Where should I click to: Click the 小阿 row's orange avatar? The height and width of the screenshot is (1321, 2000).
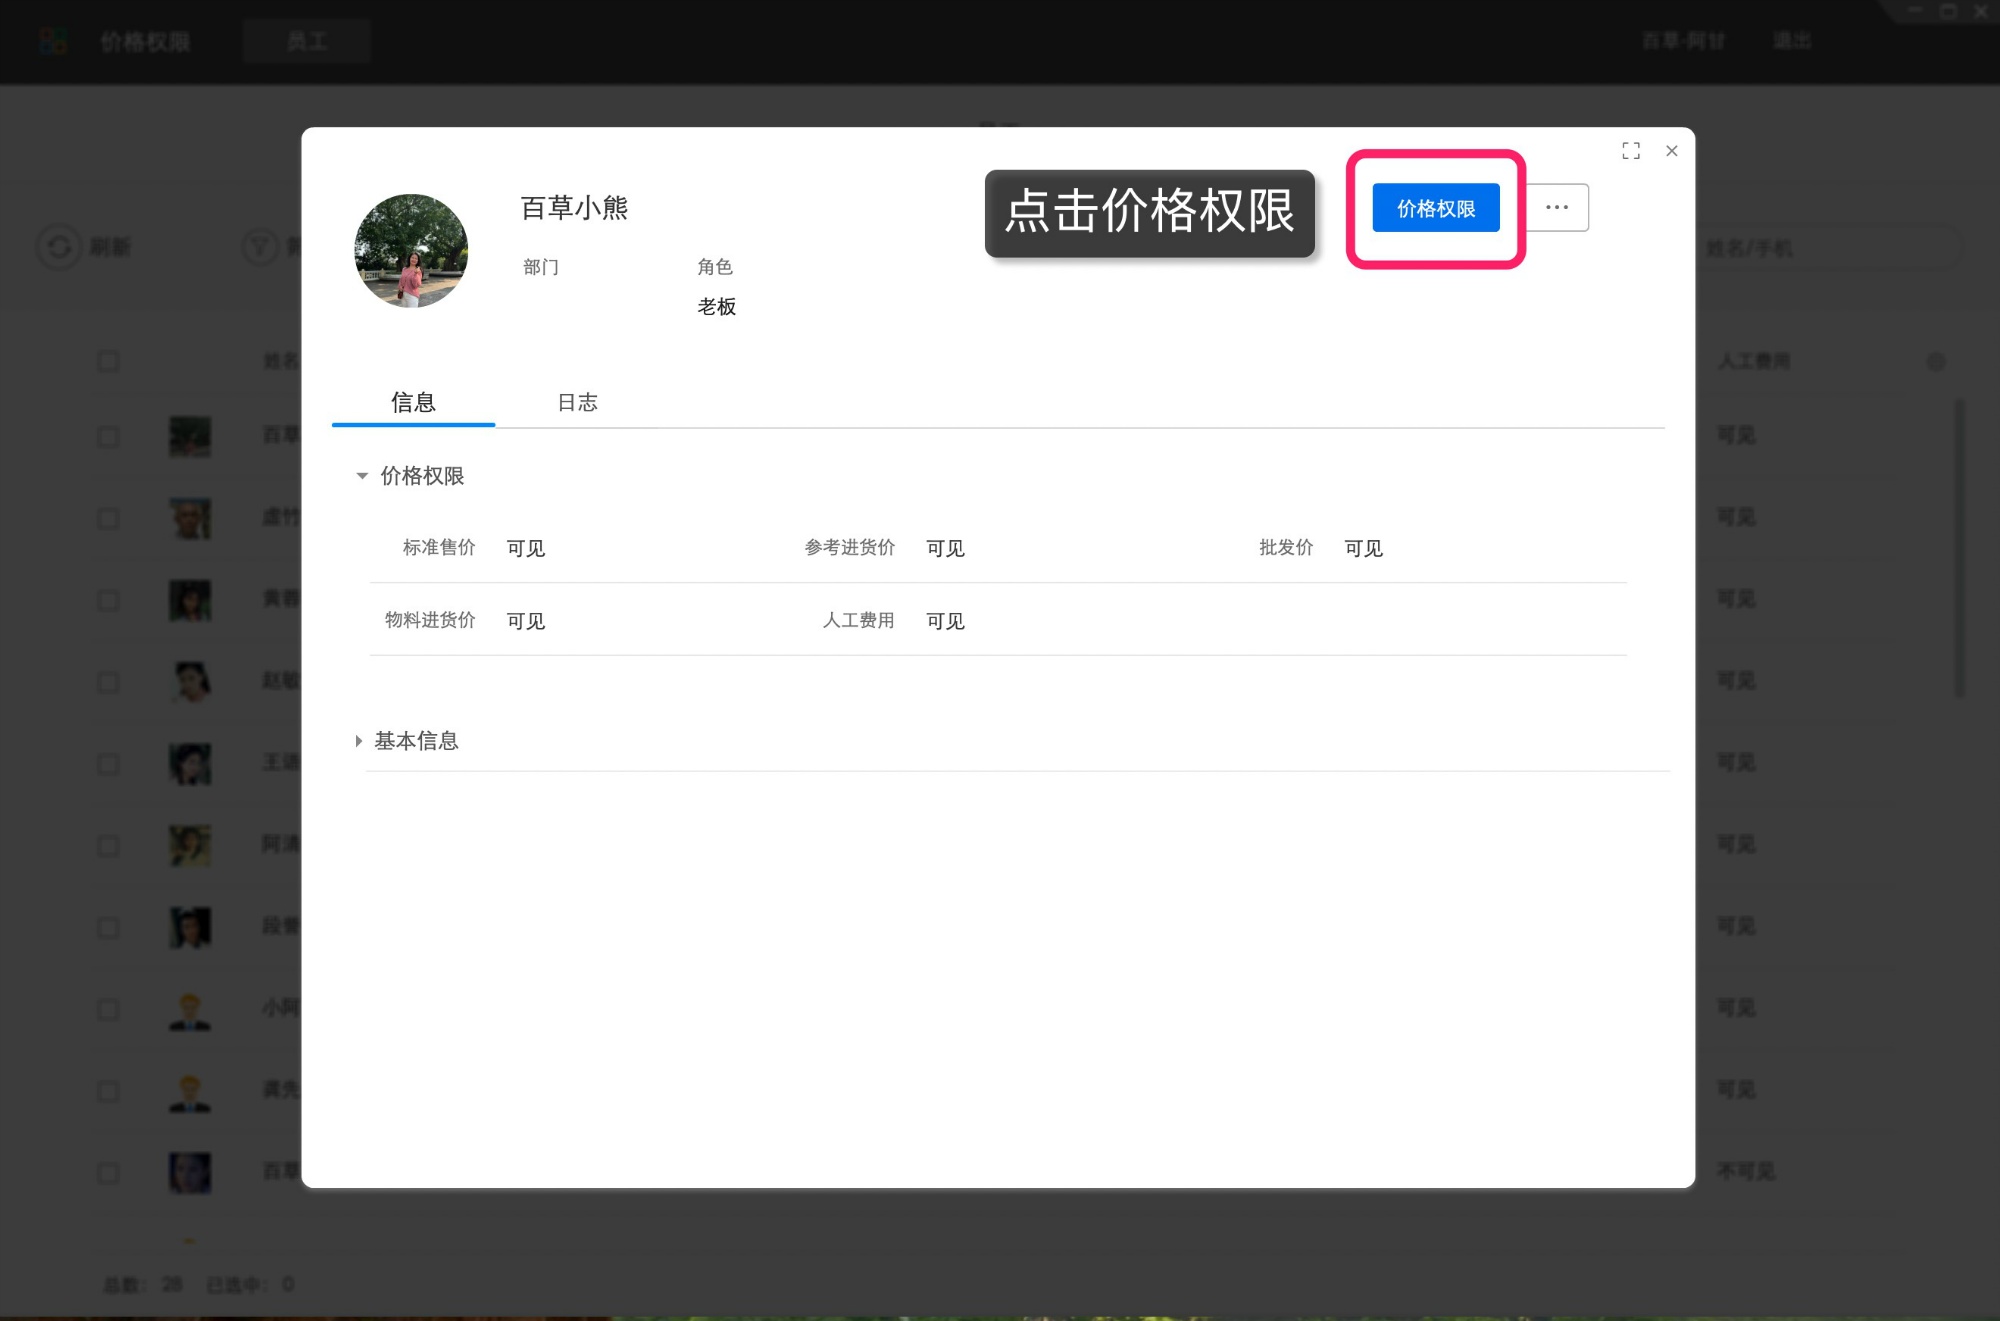pos(190,1009)
